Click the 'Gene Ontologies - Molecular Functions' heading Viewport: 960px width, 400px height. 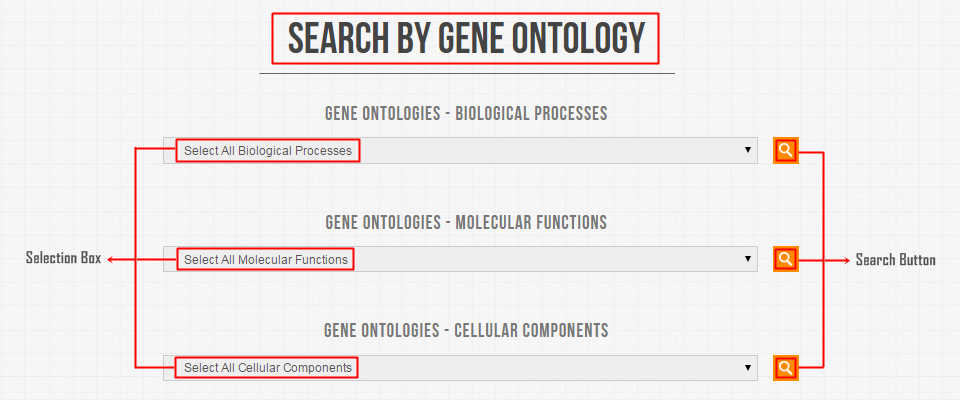[466, 222]
